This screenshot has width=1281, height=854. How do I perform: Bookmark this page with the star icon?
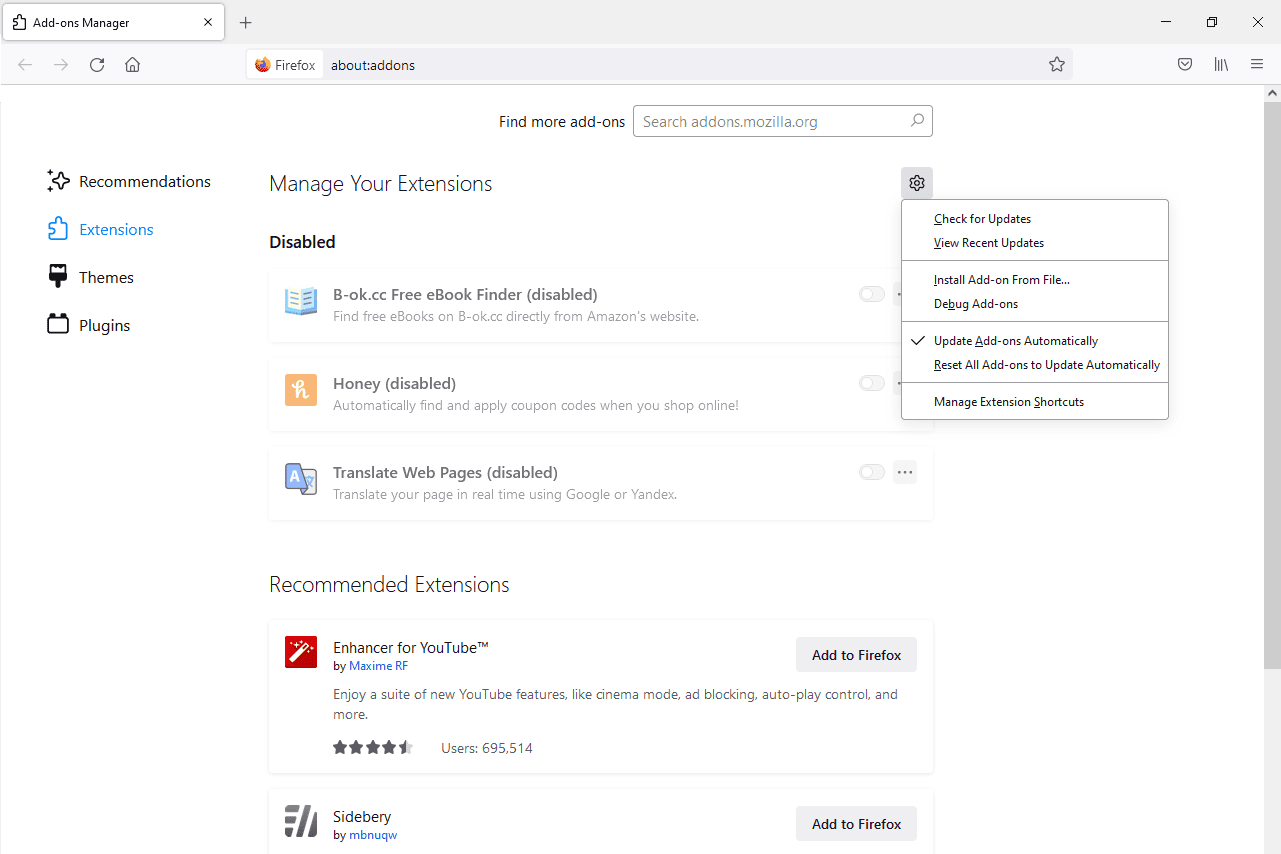[x=1057, y=65]
